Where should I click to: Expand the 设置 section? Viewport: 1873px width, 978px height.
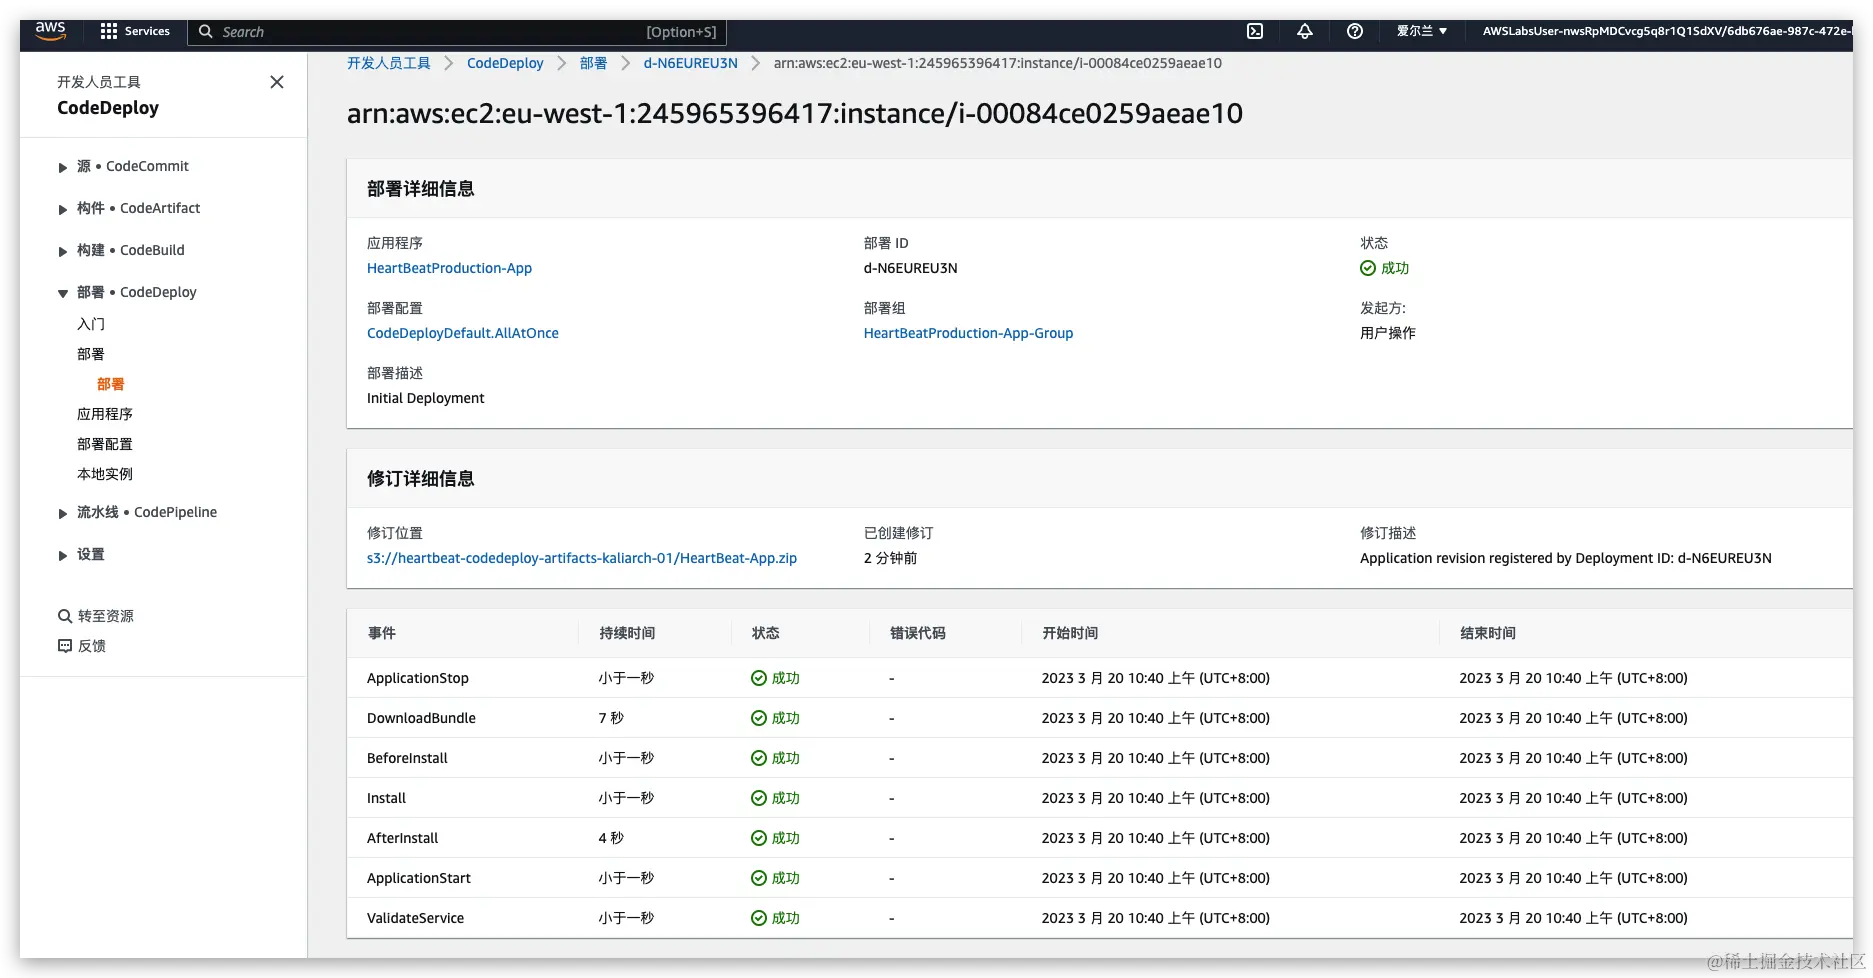pyautogui.click(x=63, y=555)
